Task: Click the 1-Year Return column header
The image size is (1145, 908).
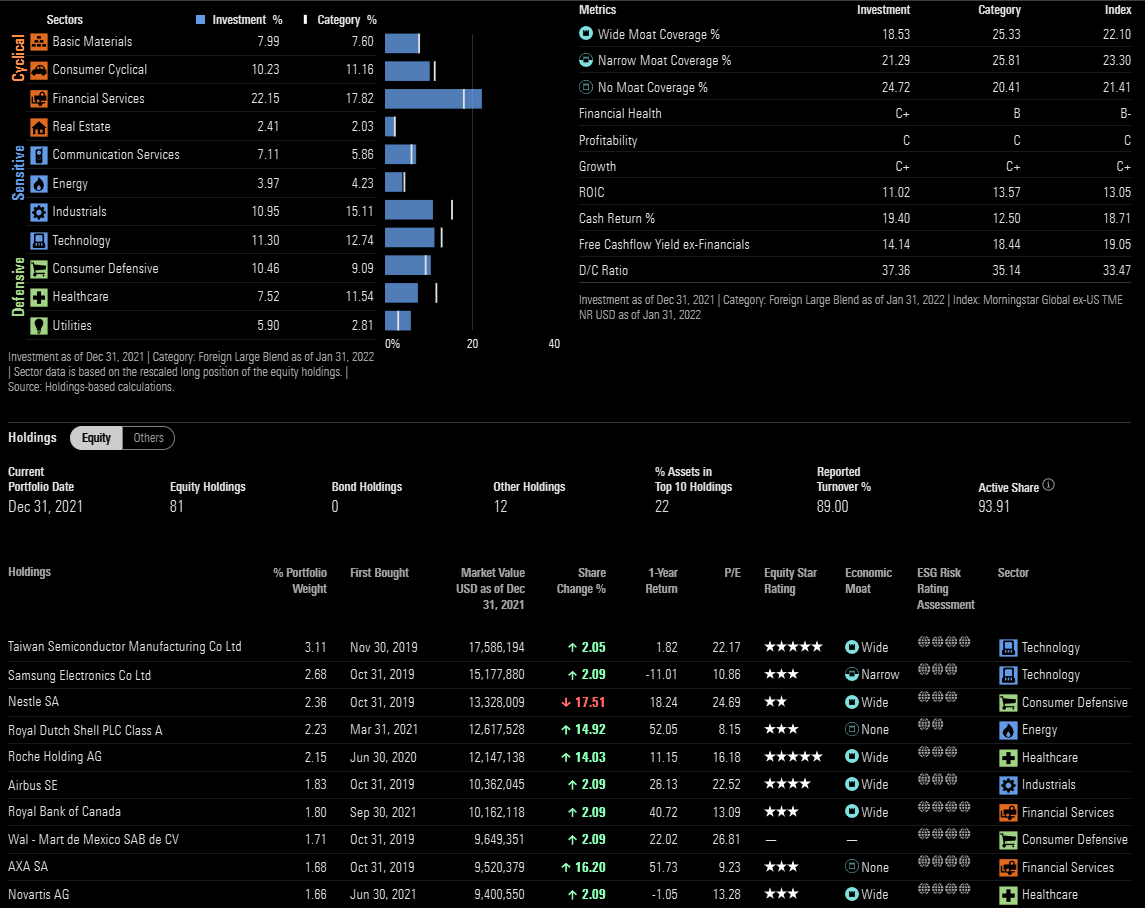Action: [x=662, y=581]
